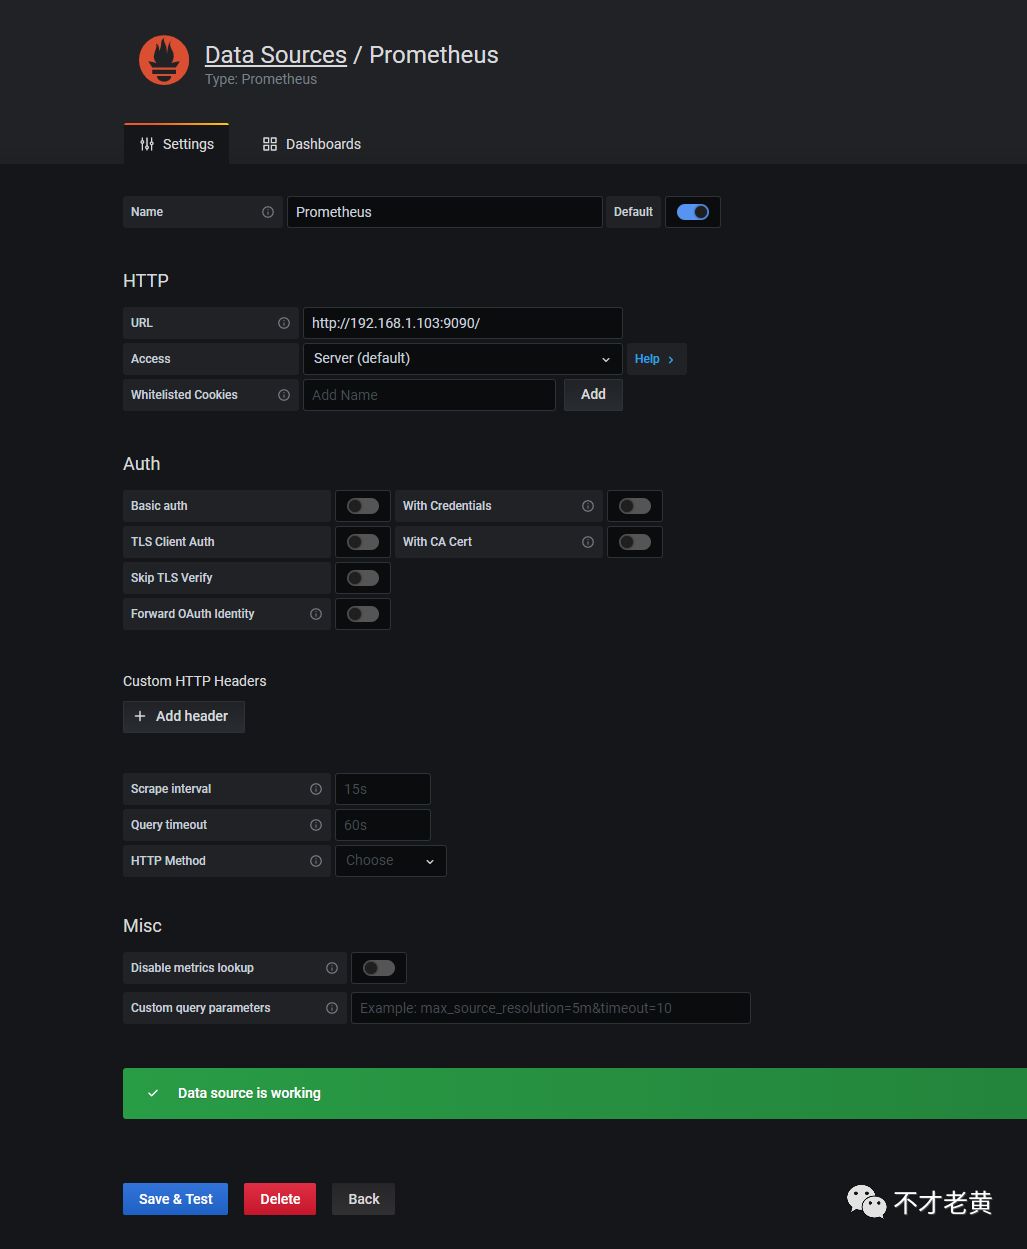
Task: Click the "Custom HTTP Headers" heading
Action: pos(195,681)
